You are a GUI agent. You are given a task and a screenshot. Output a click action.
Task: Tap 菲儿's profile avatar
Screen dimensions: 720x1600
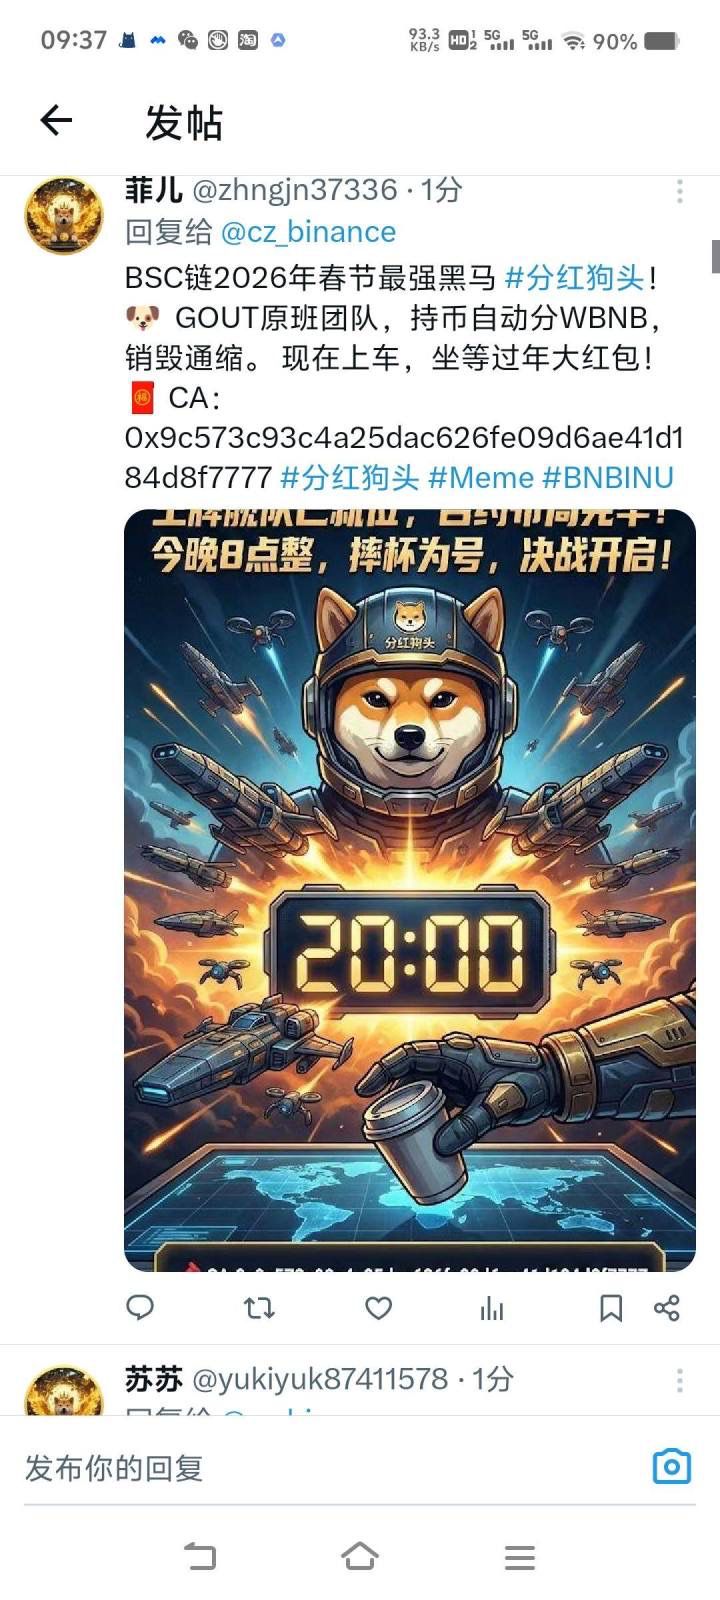(x=64, y=215)
